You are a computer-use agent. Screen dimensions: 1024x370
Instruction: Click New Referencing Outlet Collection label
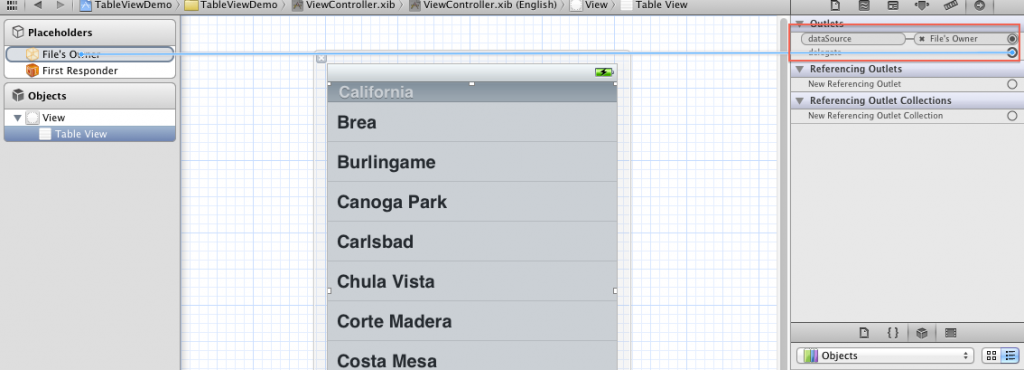(x=875, y=116)
